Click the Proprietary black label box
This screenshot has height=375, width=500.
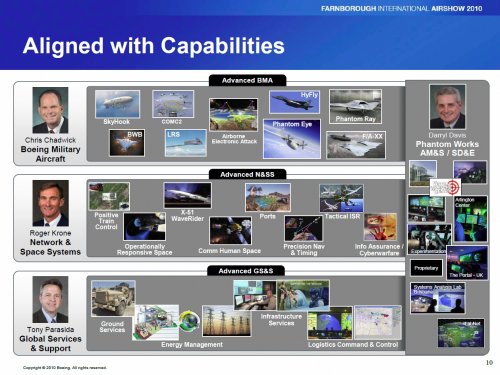tap(426, 268)
